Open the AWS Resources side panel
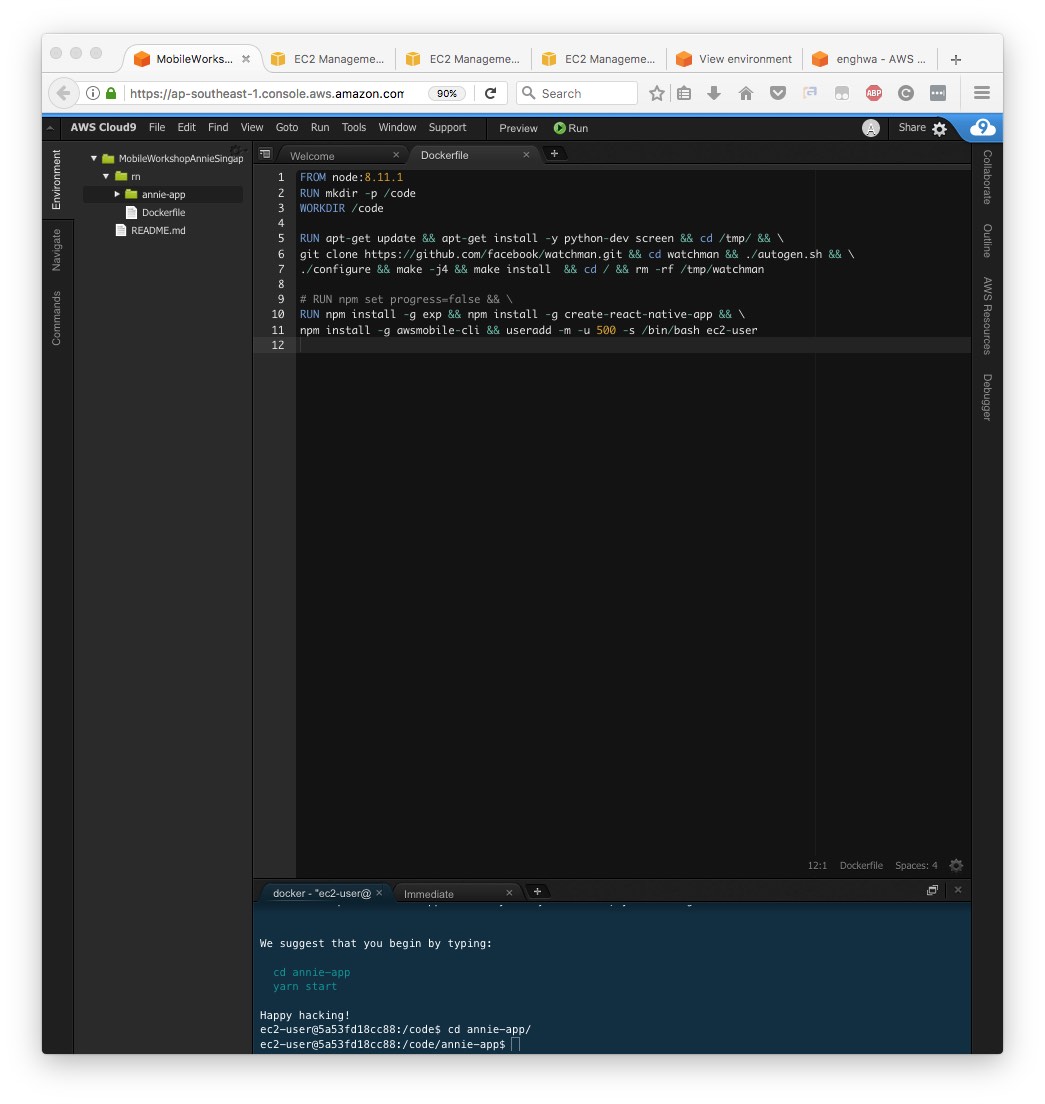This screenshot has height=1104, width=1045. 987,315
